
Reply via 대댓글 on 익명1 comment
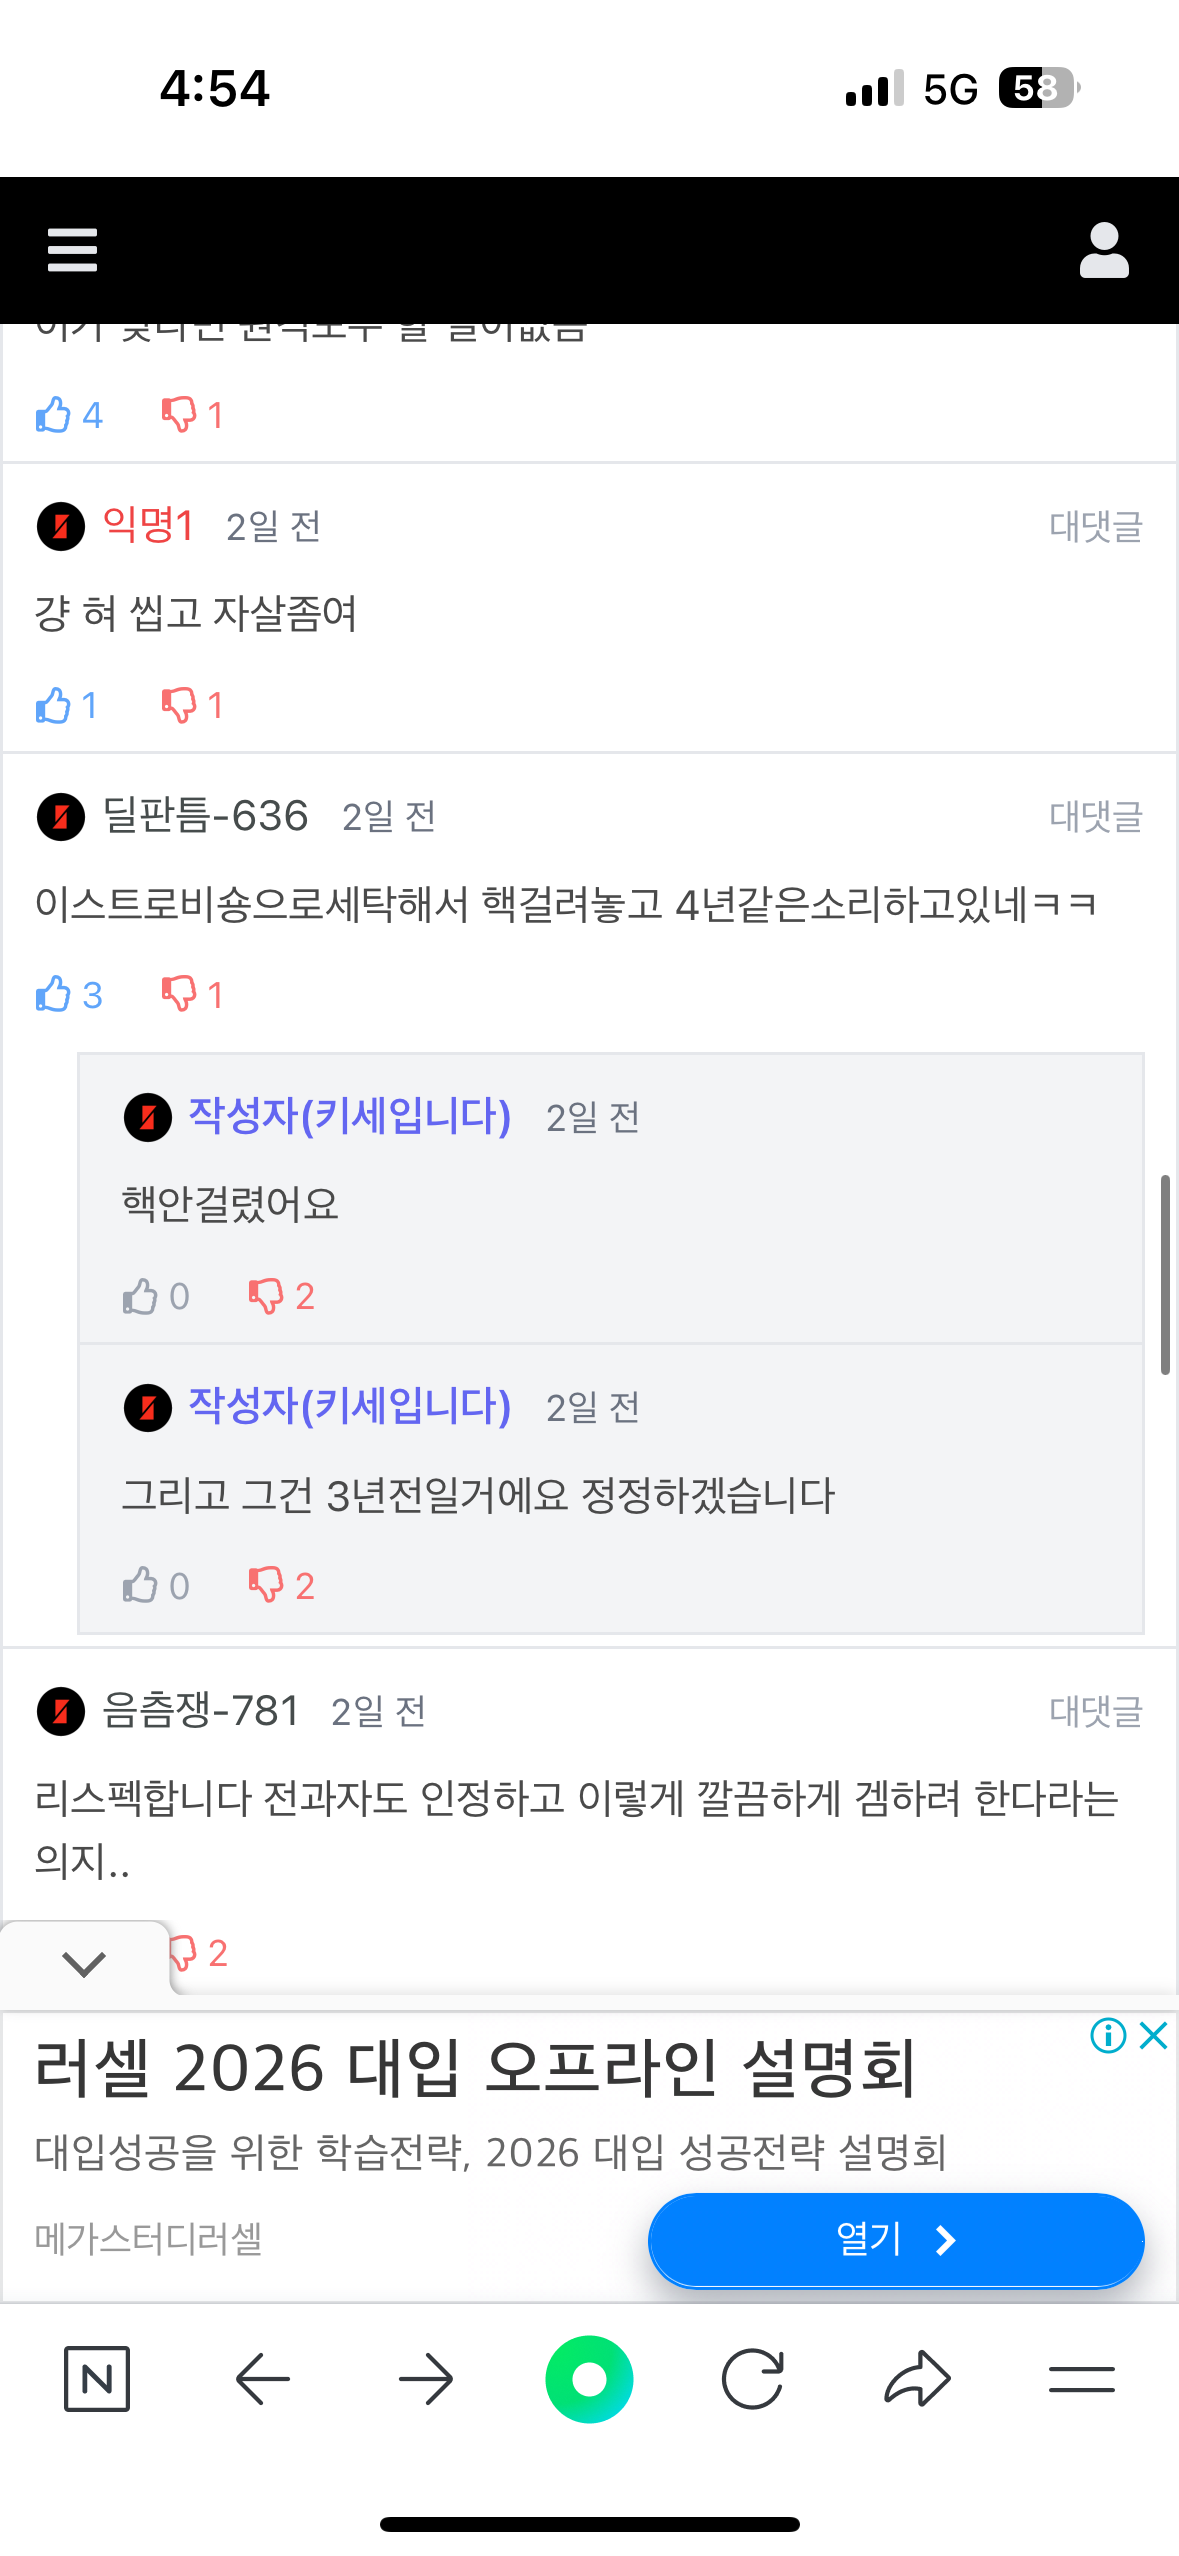coord(1095,527)
